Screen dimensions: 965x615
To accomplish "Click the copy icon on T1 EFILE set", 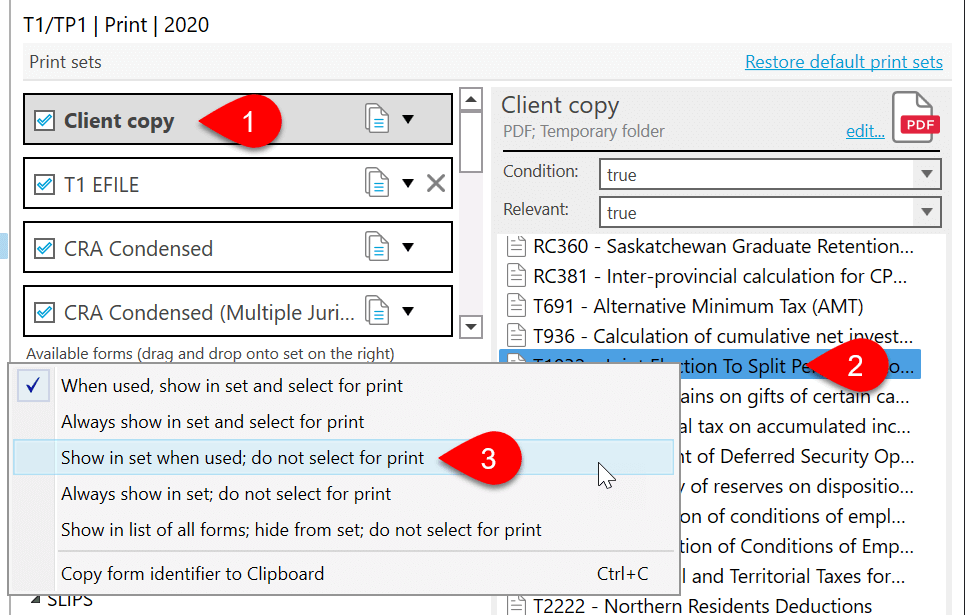I will [377, 183].
